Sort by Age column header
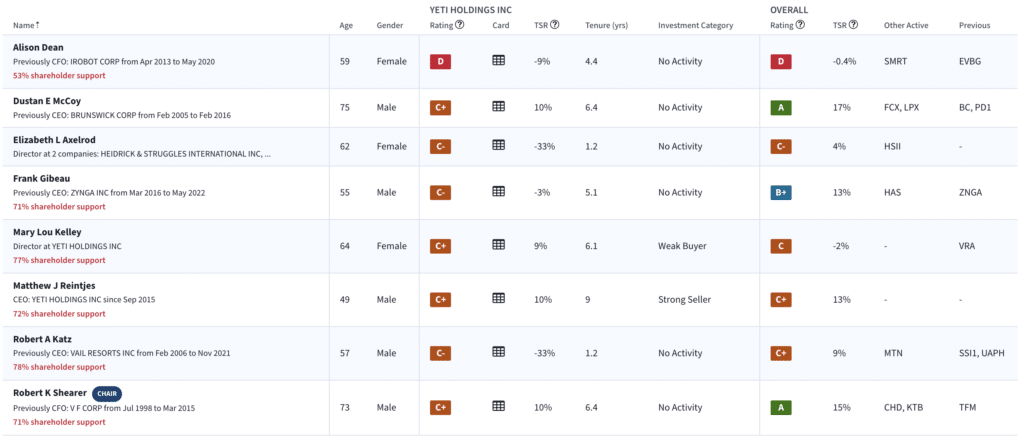 click(x=346, y=25)
